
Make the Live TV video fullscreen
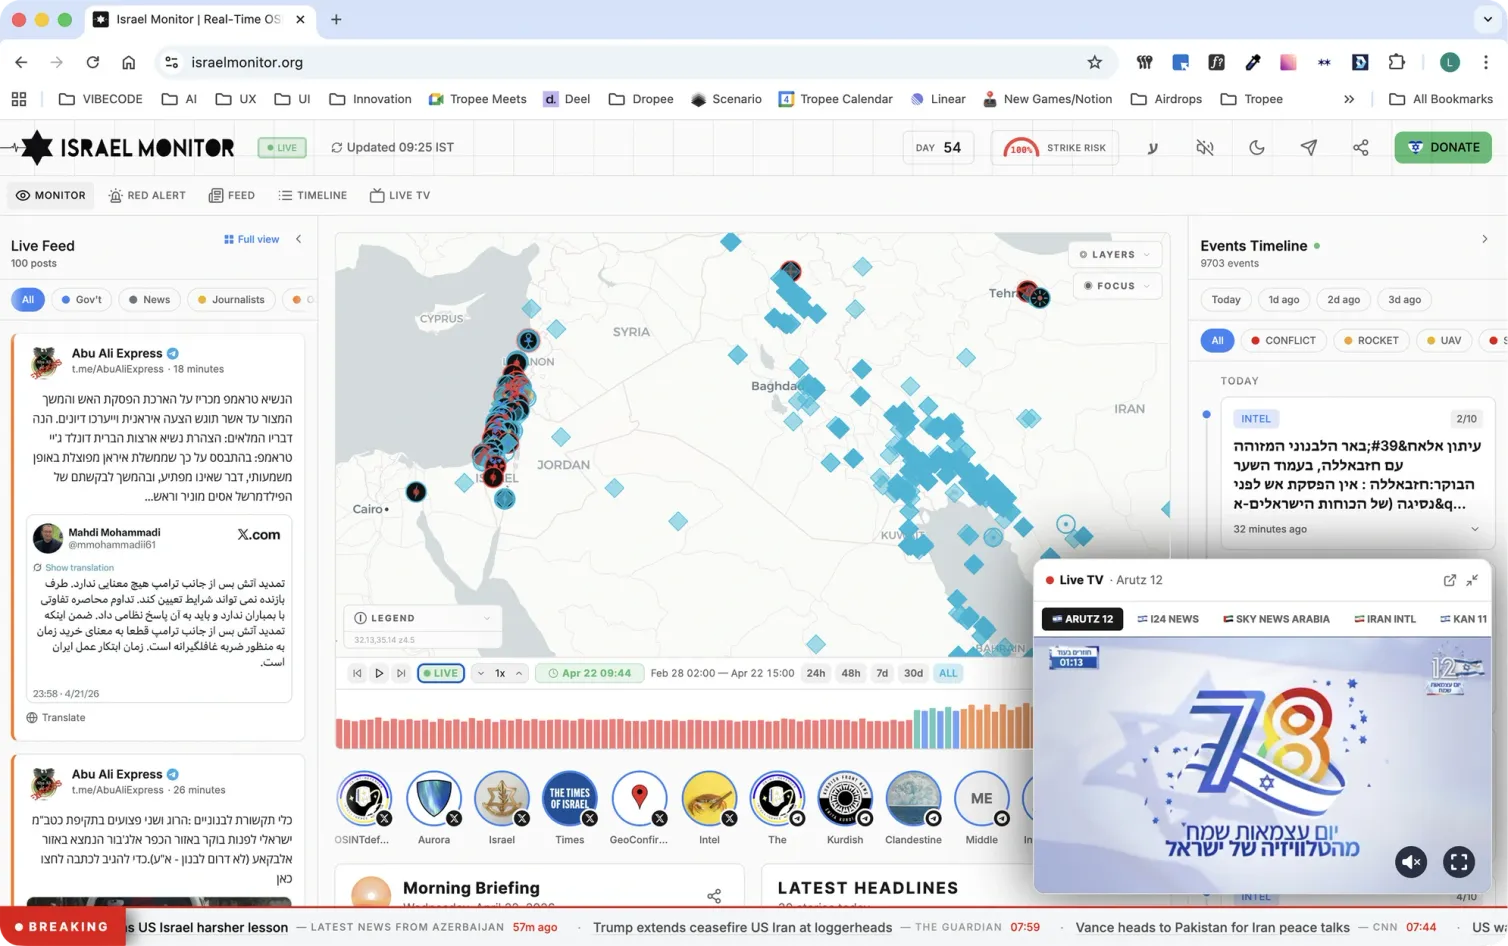[1459, 862]
